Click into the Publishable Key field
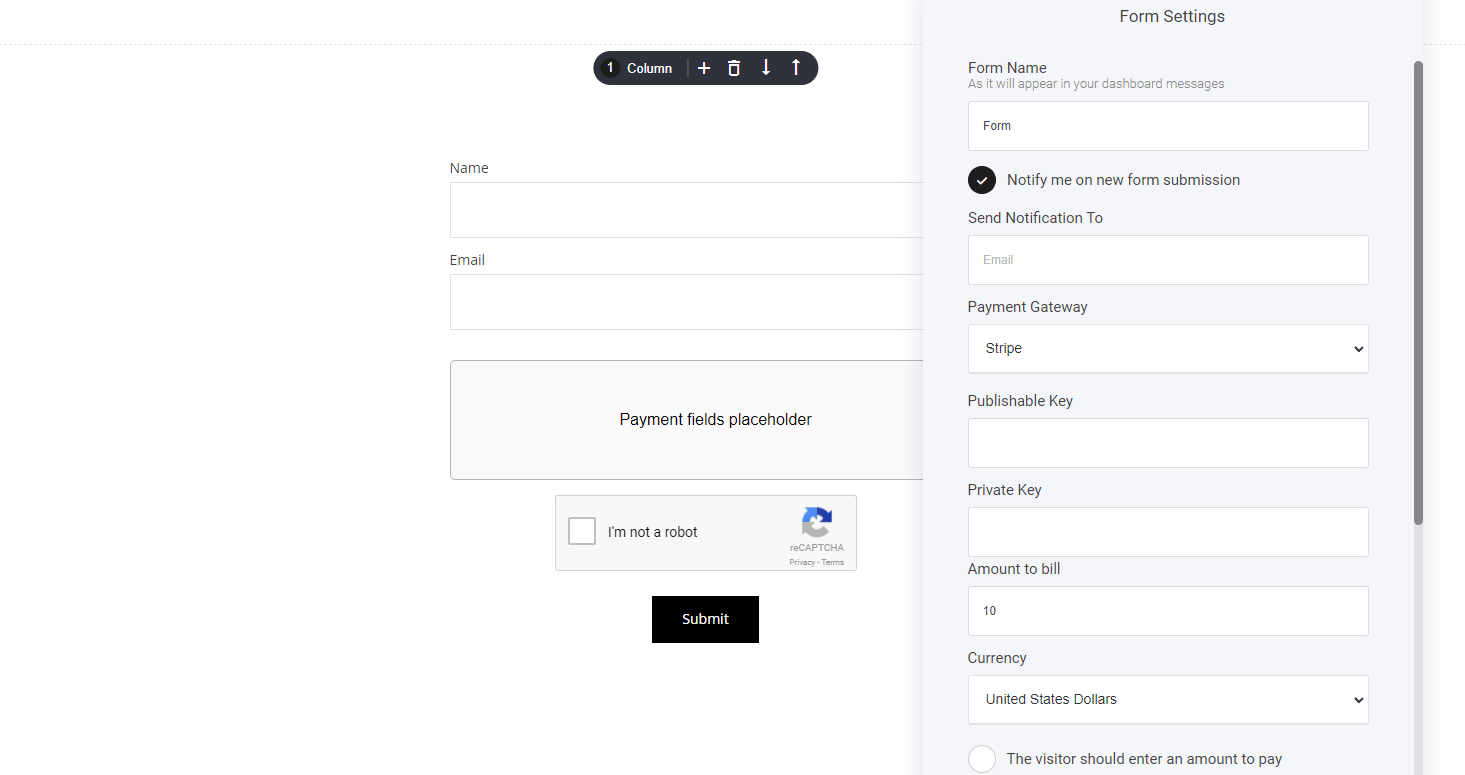 click(x=1167, y=443)
